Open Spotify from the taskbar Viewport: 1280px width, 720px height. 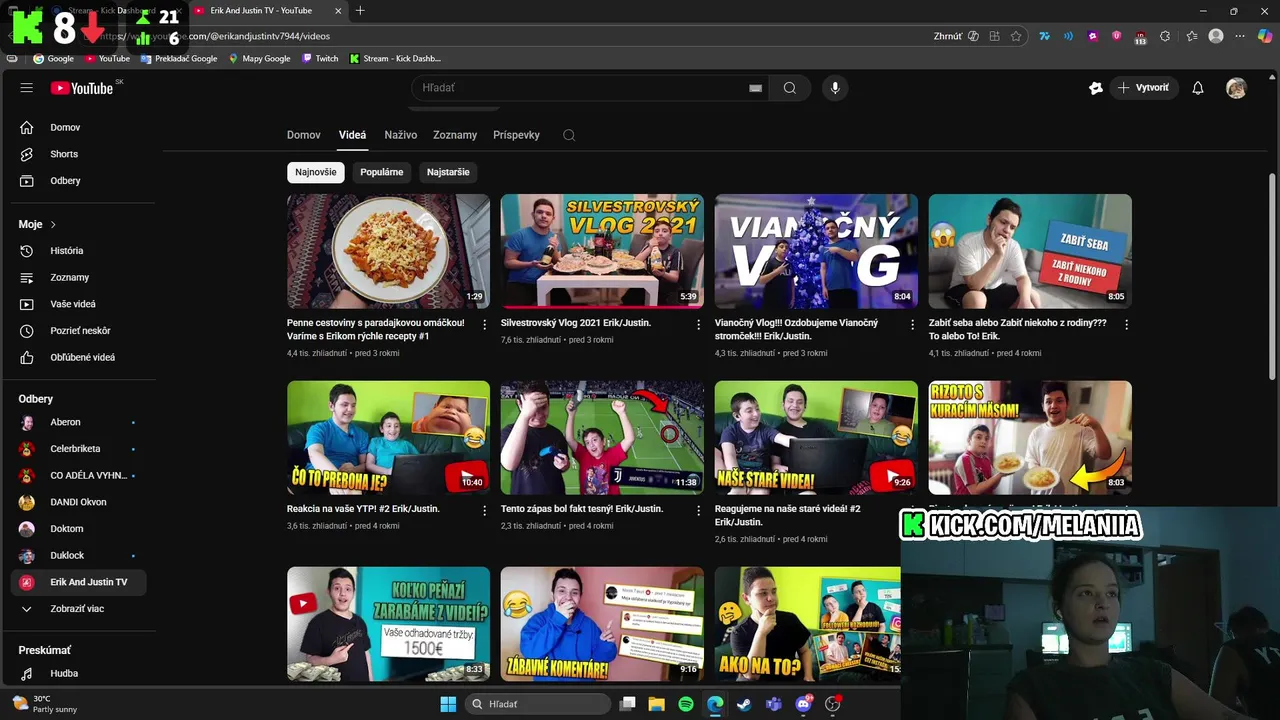pos(686,704)
